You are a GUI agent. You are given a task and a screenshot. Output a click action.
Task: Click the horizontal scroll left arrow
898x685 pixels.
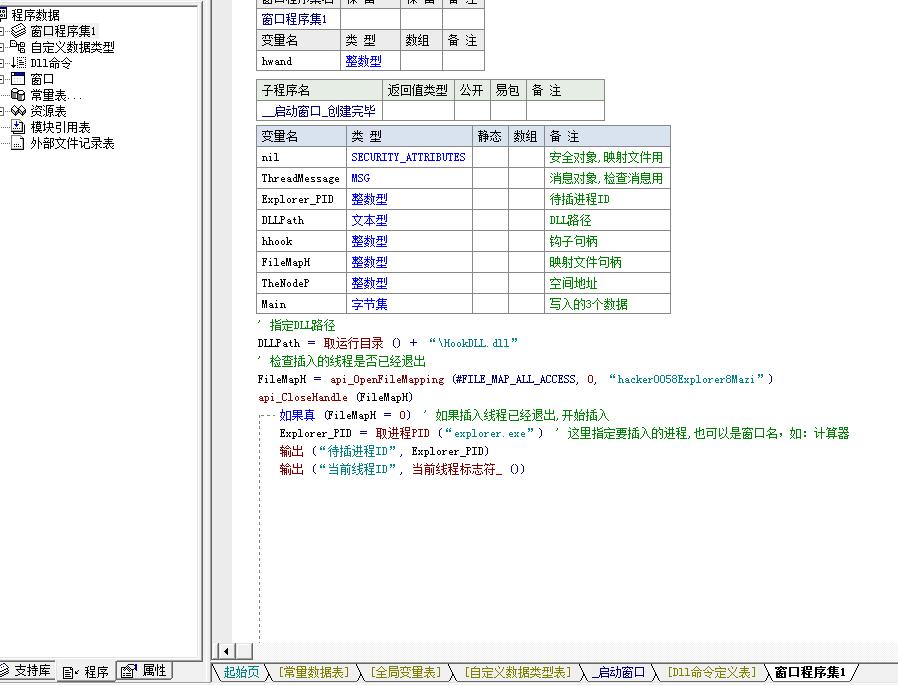pos(227,651)
